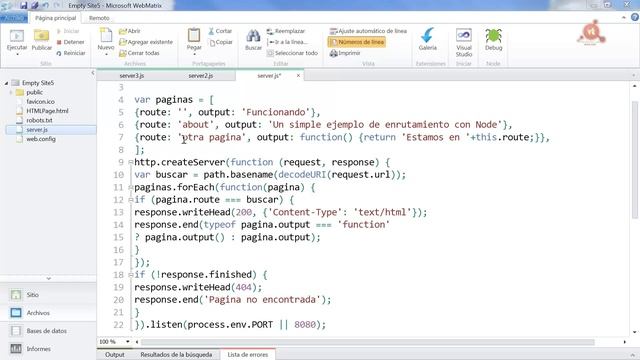640x360 pixels.
Task: Click Cerrar todas
Action: [x=139, y=53]
